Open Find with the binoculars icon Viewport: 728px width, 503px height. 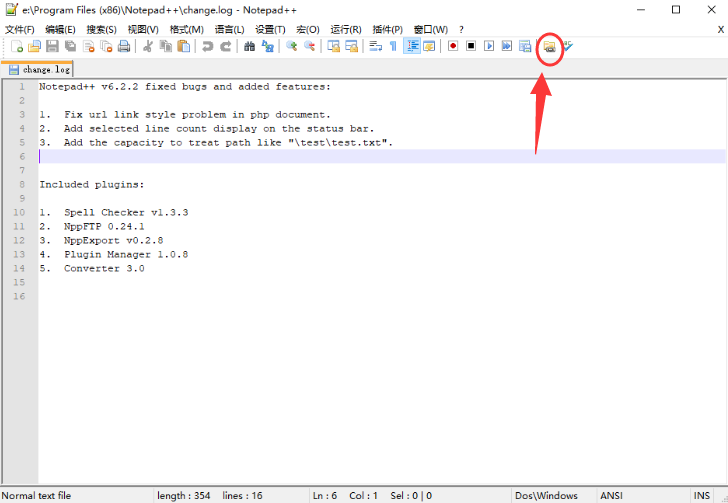(249, 46)
